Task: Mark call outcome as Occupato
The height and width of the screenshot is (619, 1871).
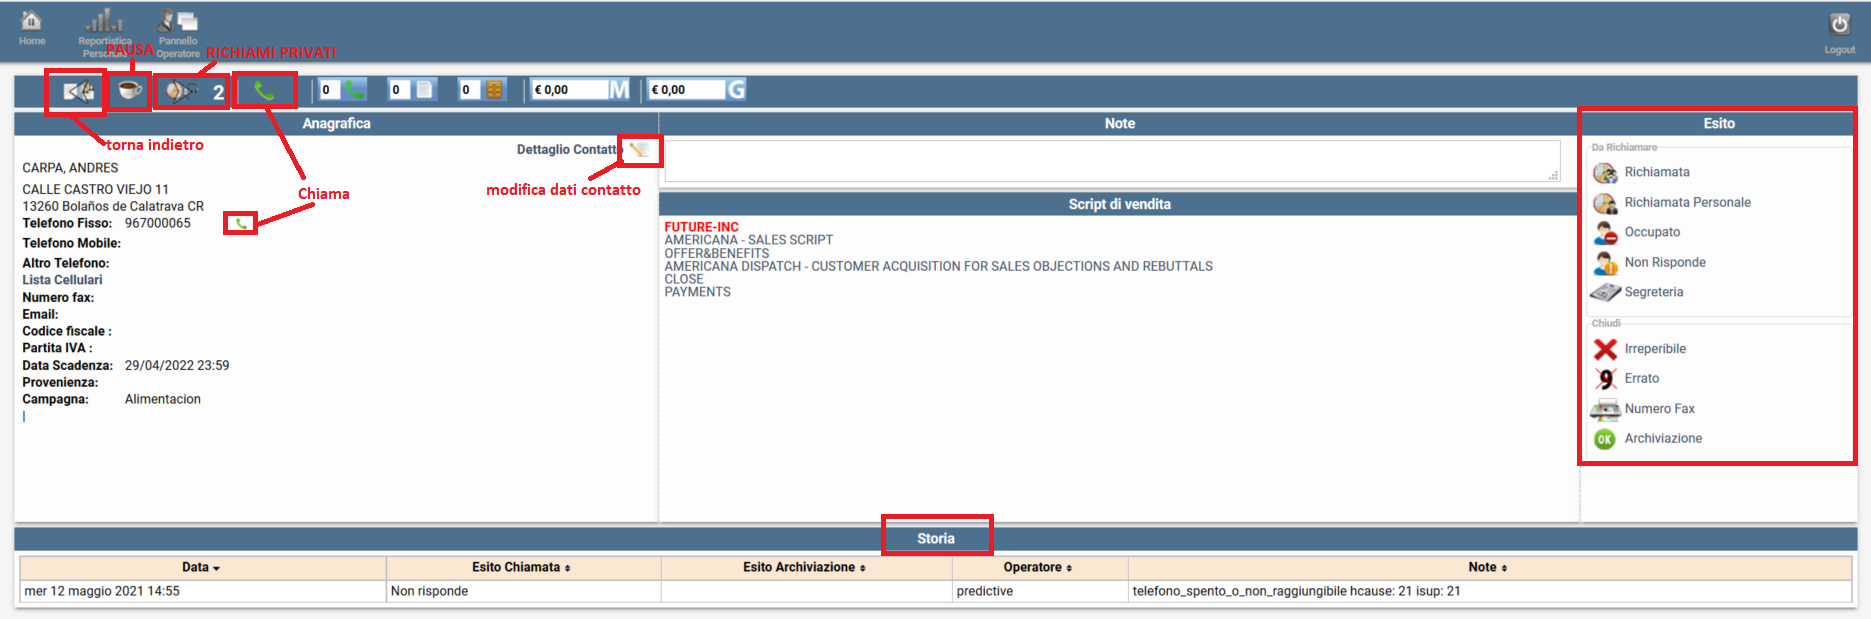Action: tap(1651, 232)
